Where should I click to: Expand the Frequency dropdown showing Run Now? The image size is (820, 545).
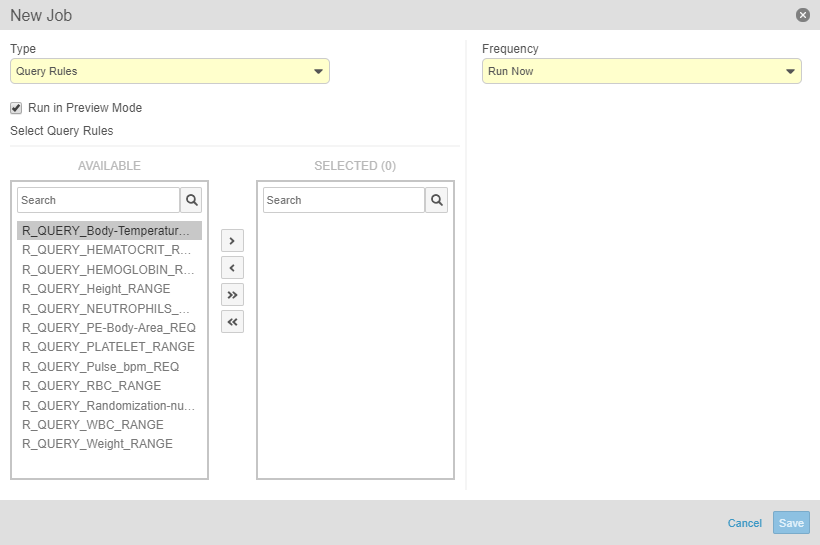pyautogui.click(x=641, y=71)
